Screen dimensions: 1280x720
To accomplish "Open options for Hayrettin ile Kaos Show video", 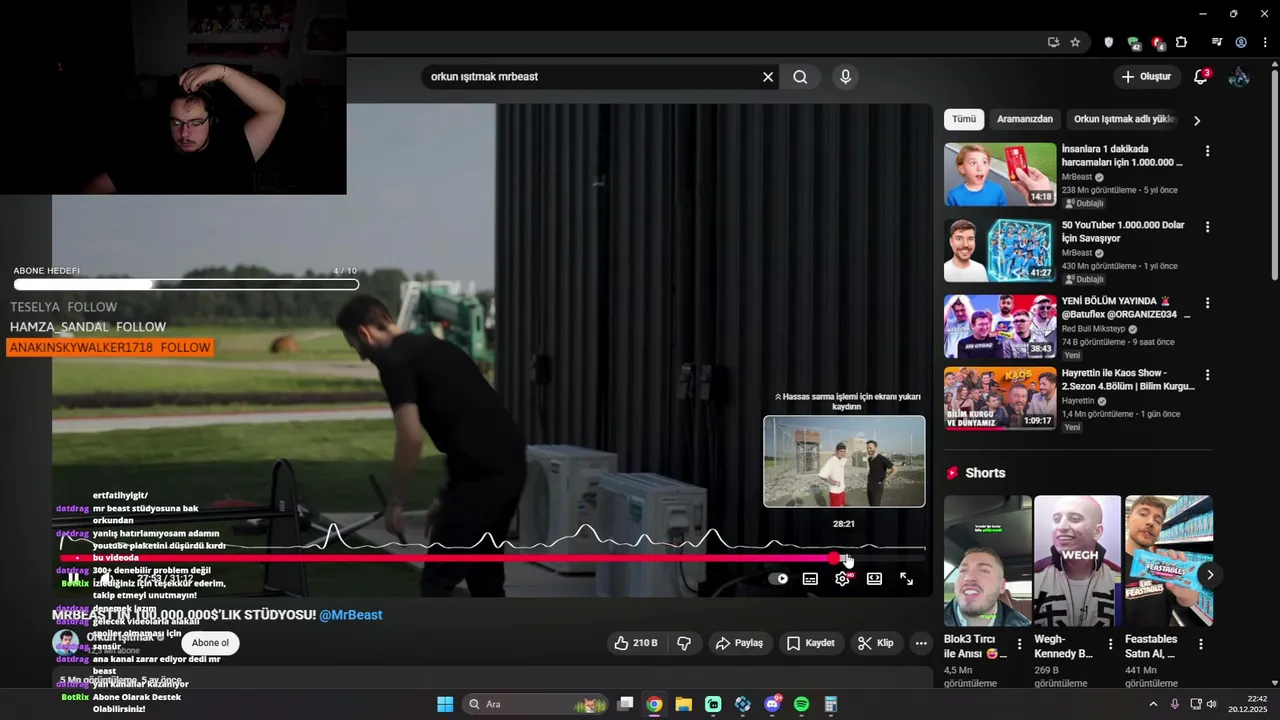I will 1207,375.
